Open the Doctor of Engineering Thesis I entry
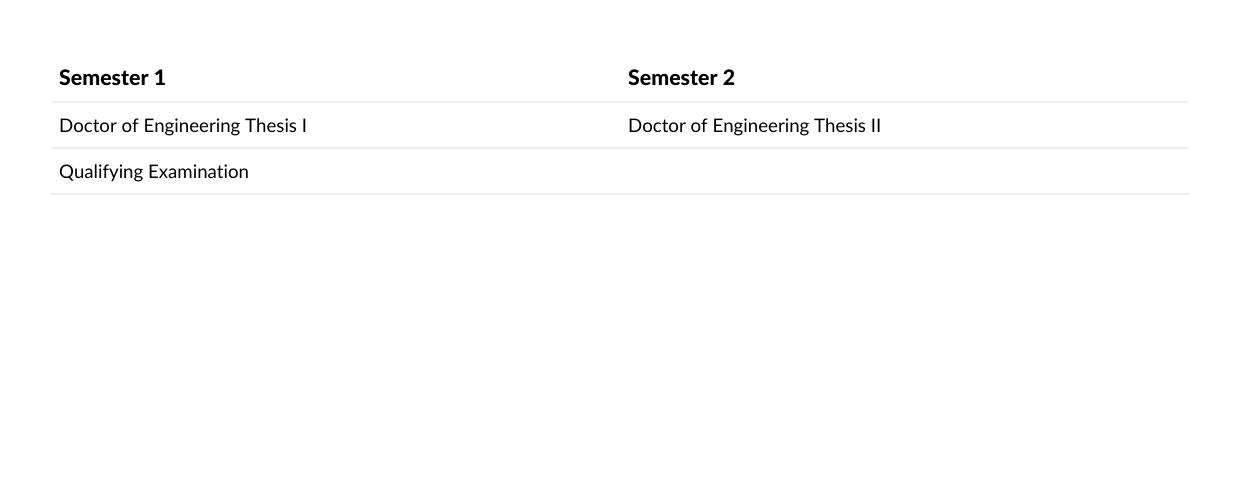1240x500 pixels. point(183,126)
